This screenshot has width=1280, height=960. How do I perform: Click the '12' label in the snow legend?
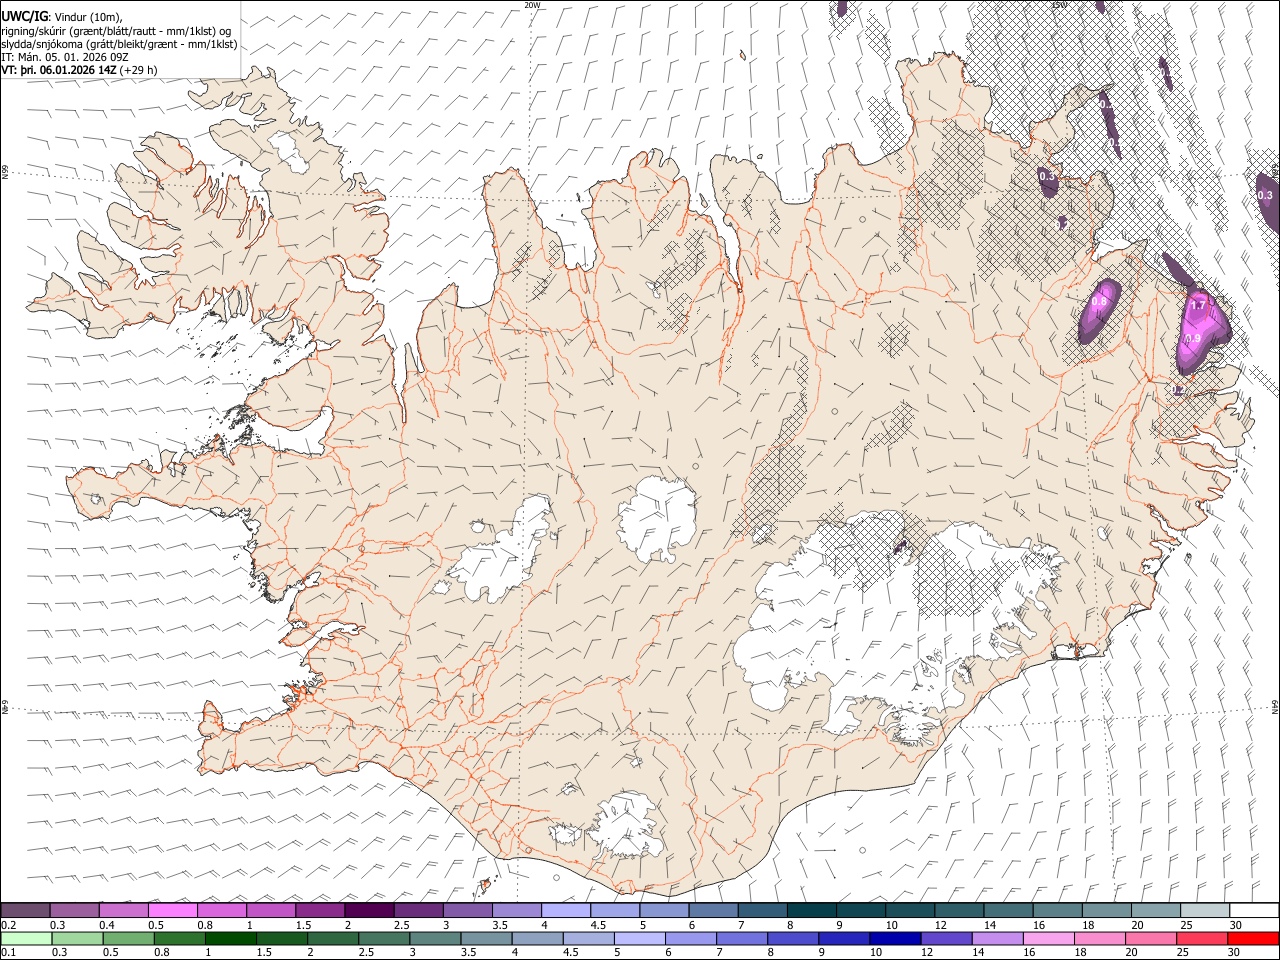pyautogui.click(x=940, y=924)
